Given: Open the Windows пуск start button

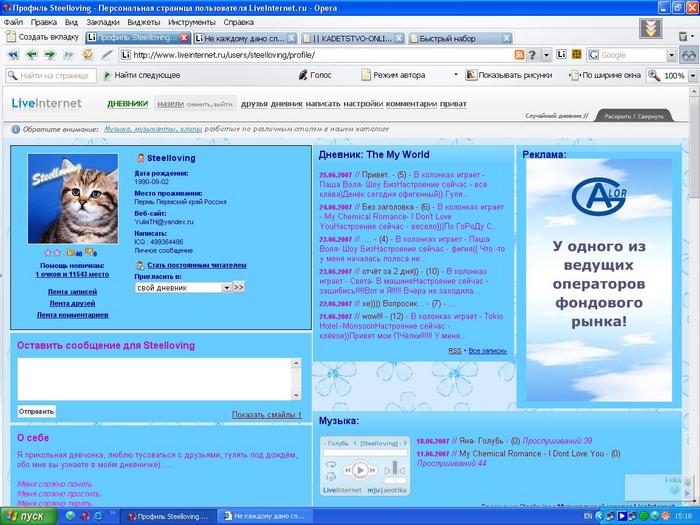Looking at the screenshot, I should [28, 516].
